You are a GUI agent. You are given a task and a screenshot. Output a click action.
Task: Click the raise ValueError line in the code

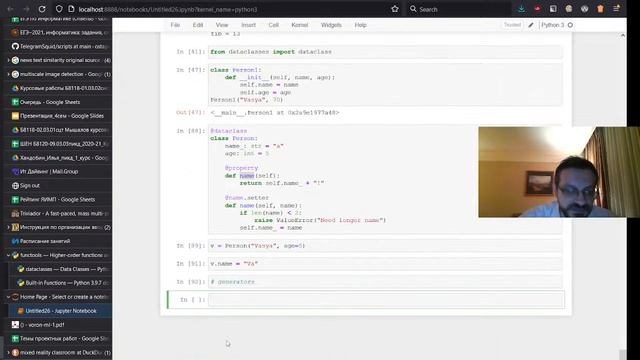pyautogui.click(x=320, y=220)
